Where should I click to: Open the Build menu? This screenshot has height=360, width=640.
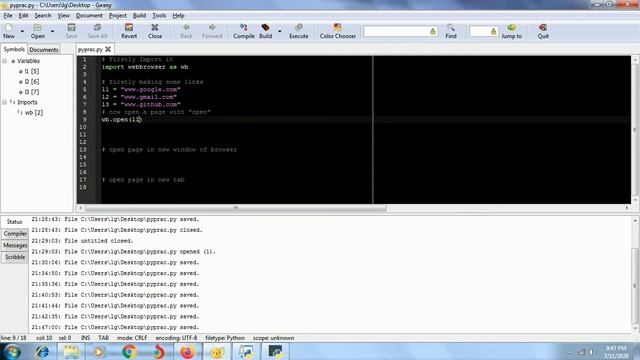(x=139, y=16)
